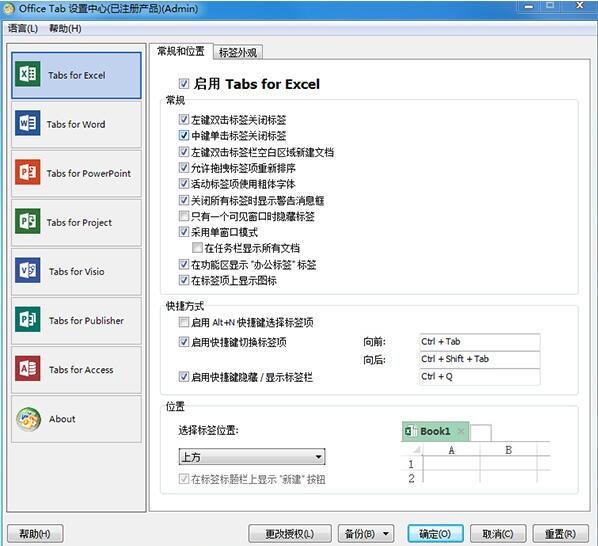Toggle 活动标签项使用粗体字体 checkbox
Screen dimensions: 598x546
click(184, 184)
